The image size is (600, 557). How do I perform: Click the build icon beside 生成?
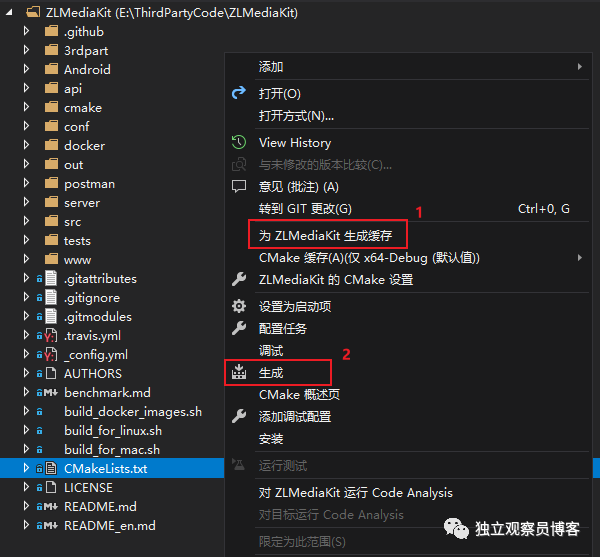point(239,372)
